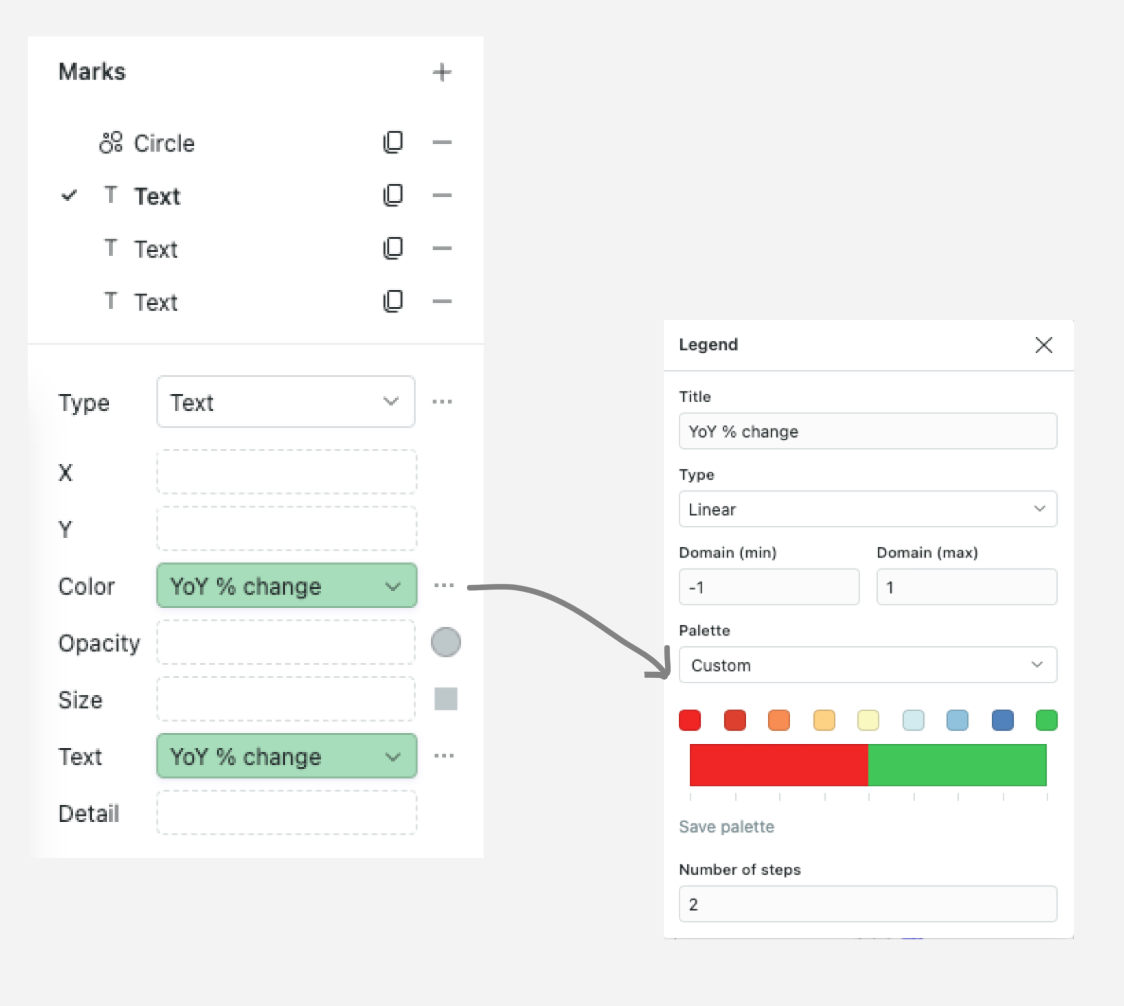Pick the red palette swatch
This screenshot has height=1006, width=1124.
pos(690,720)
